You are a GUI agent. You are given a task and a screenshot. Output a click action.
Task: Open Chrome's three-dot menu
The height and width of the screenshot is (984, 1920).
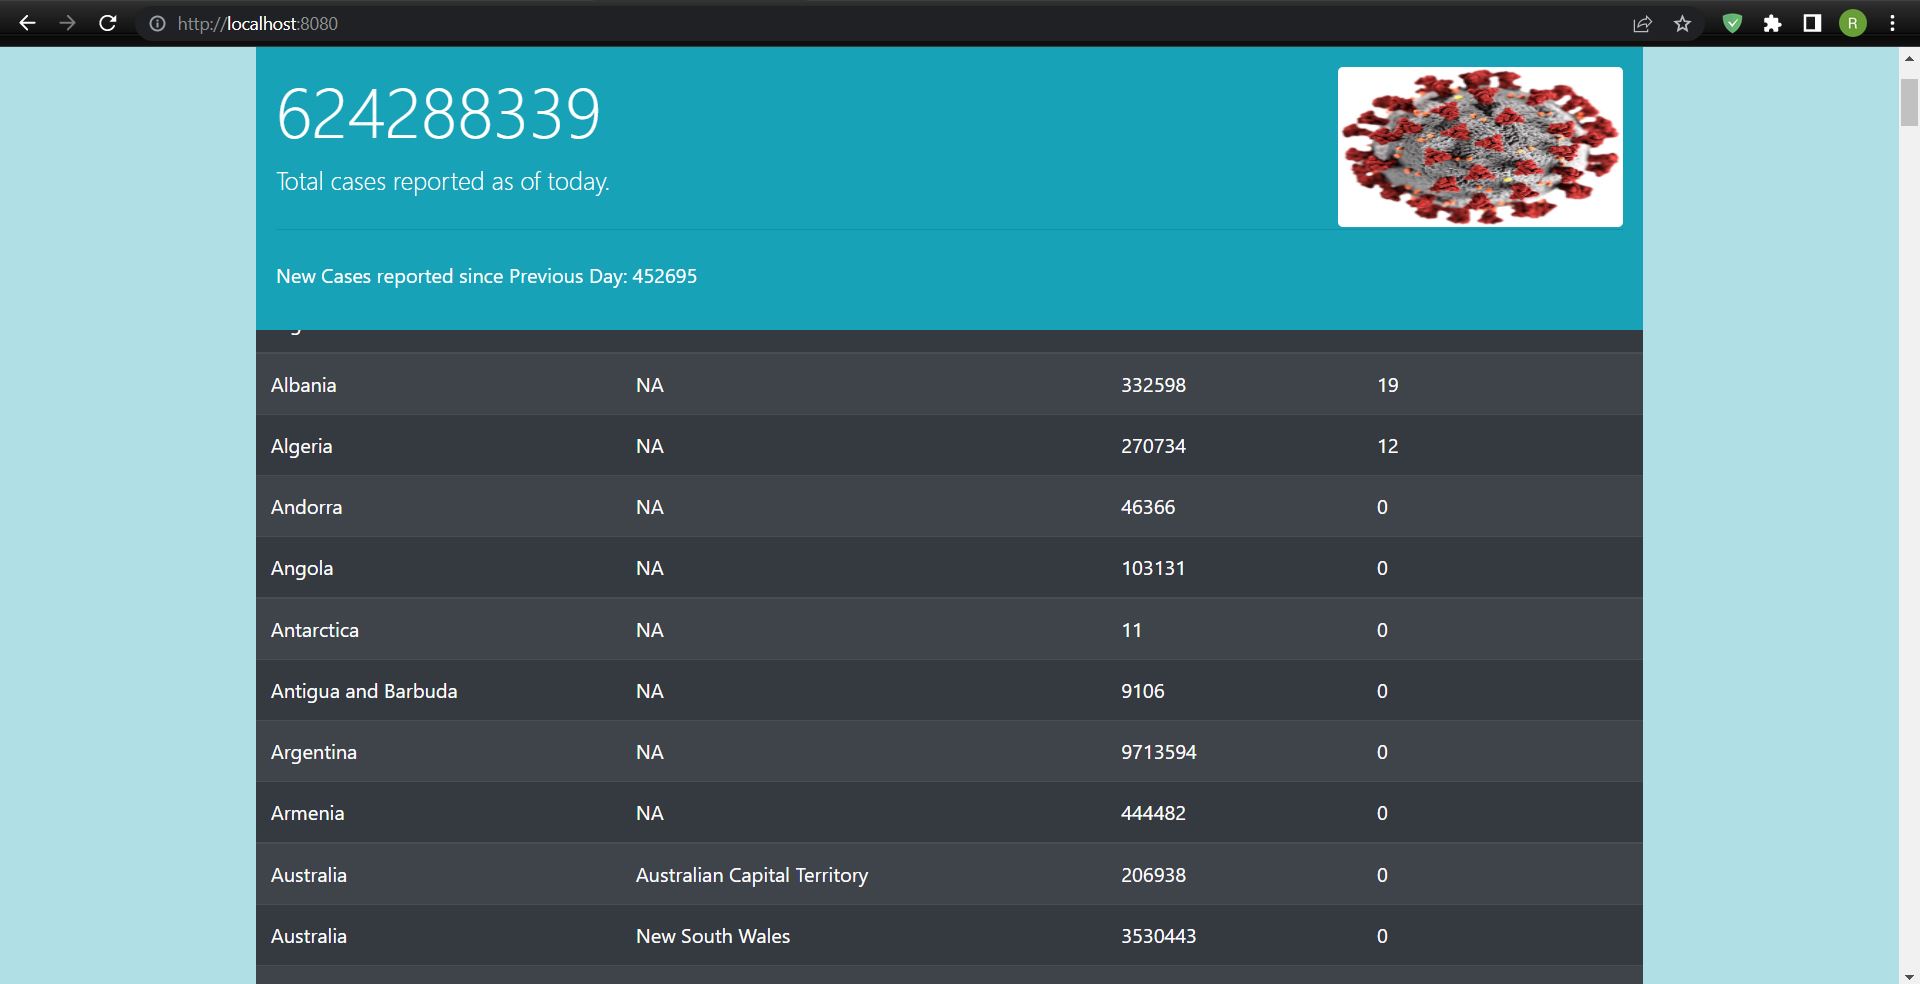tap(1892, 23)
